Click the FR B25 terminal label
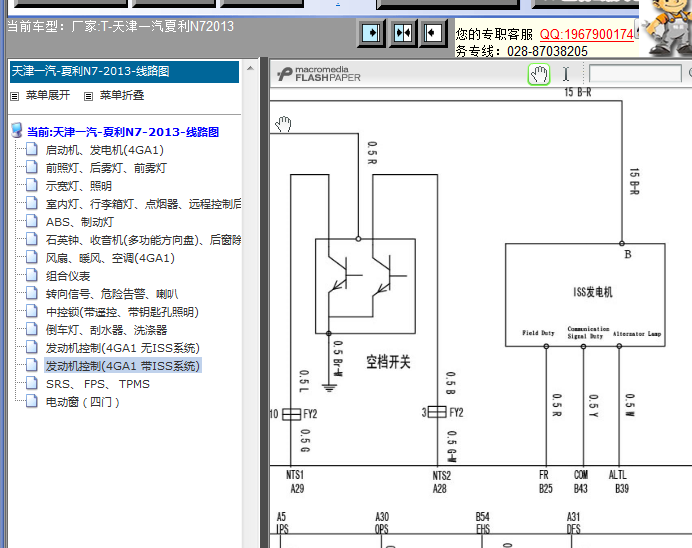 545,481
